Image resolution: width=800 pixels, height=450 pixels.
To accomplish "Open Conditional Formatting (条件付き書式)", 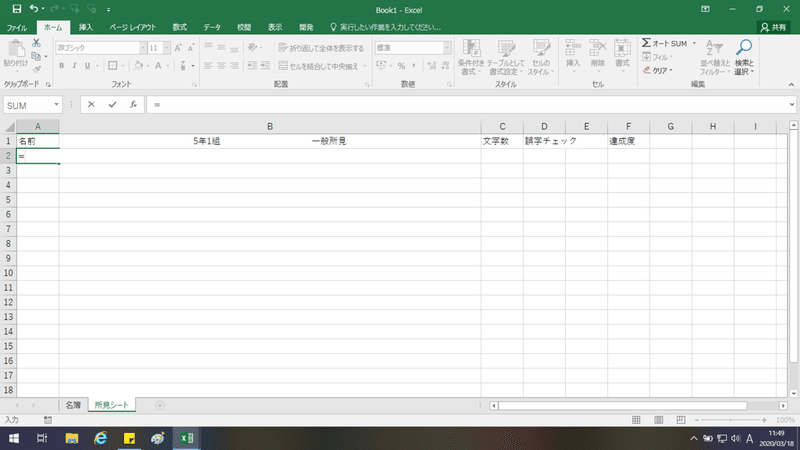I will click(x=470, y=57).
